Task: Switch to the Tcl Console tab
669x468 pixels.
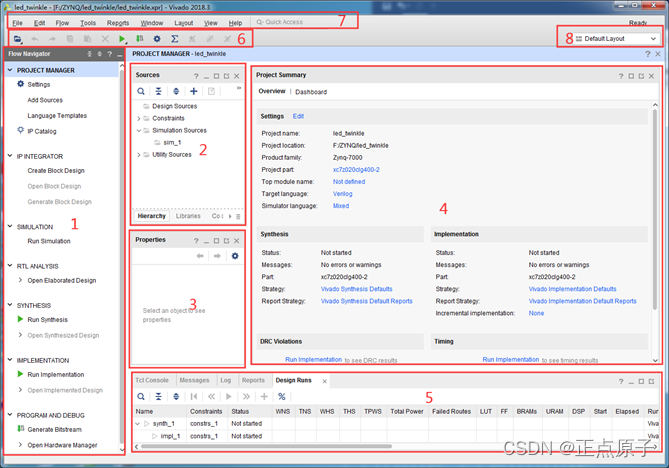Action: click(x=152, y=380)
